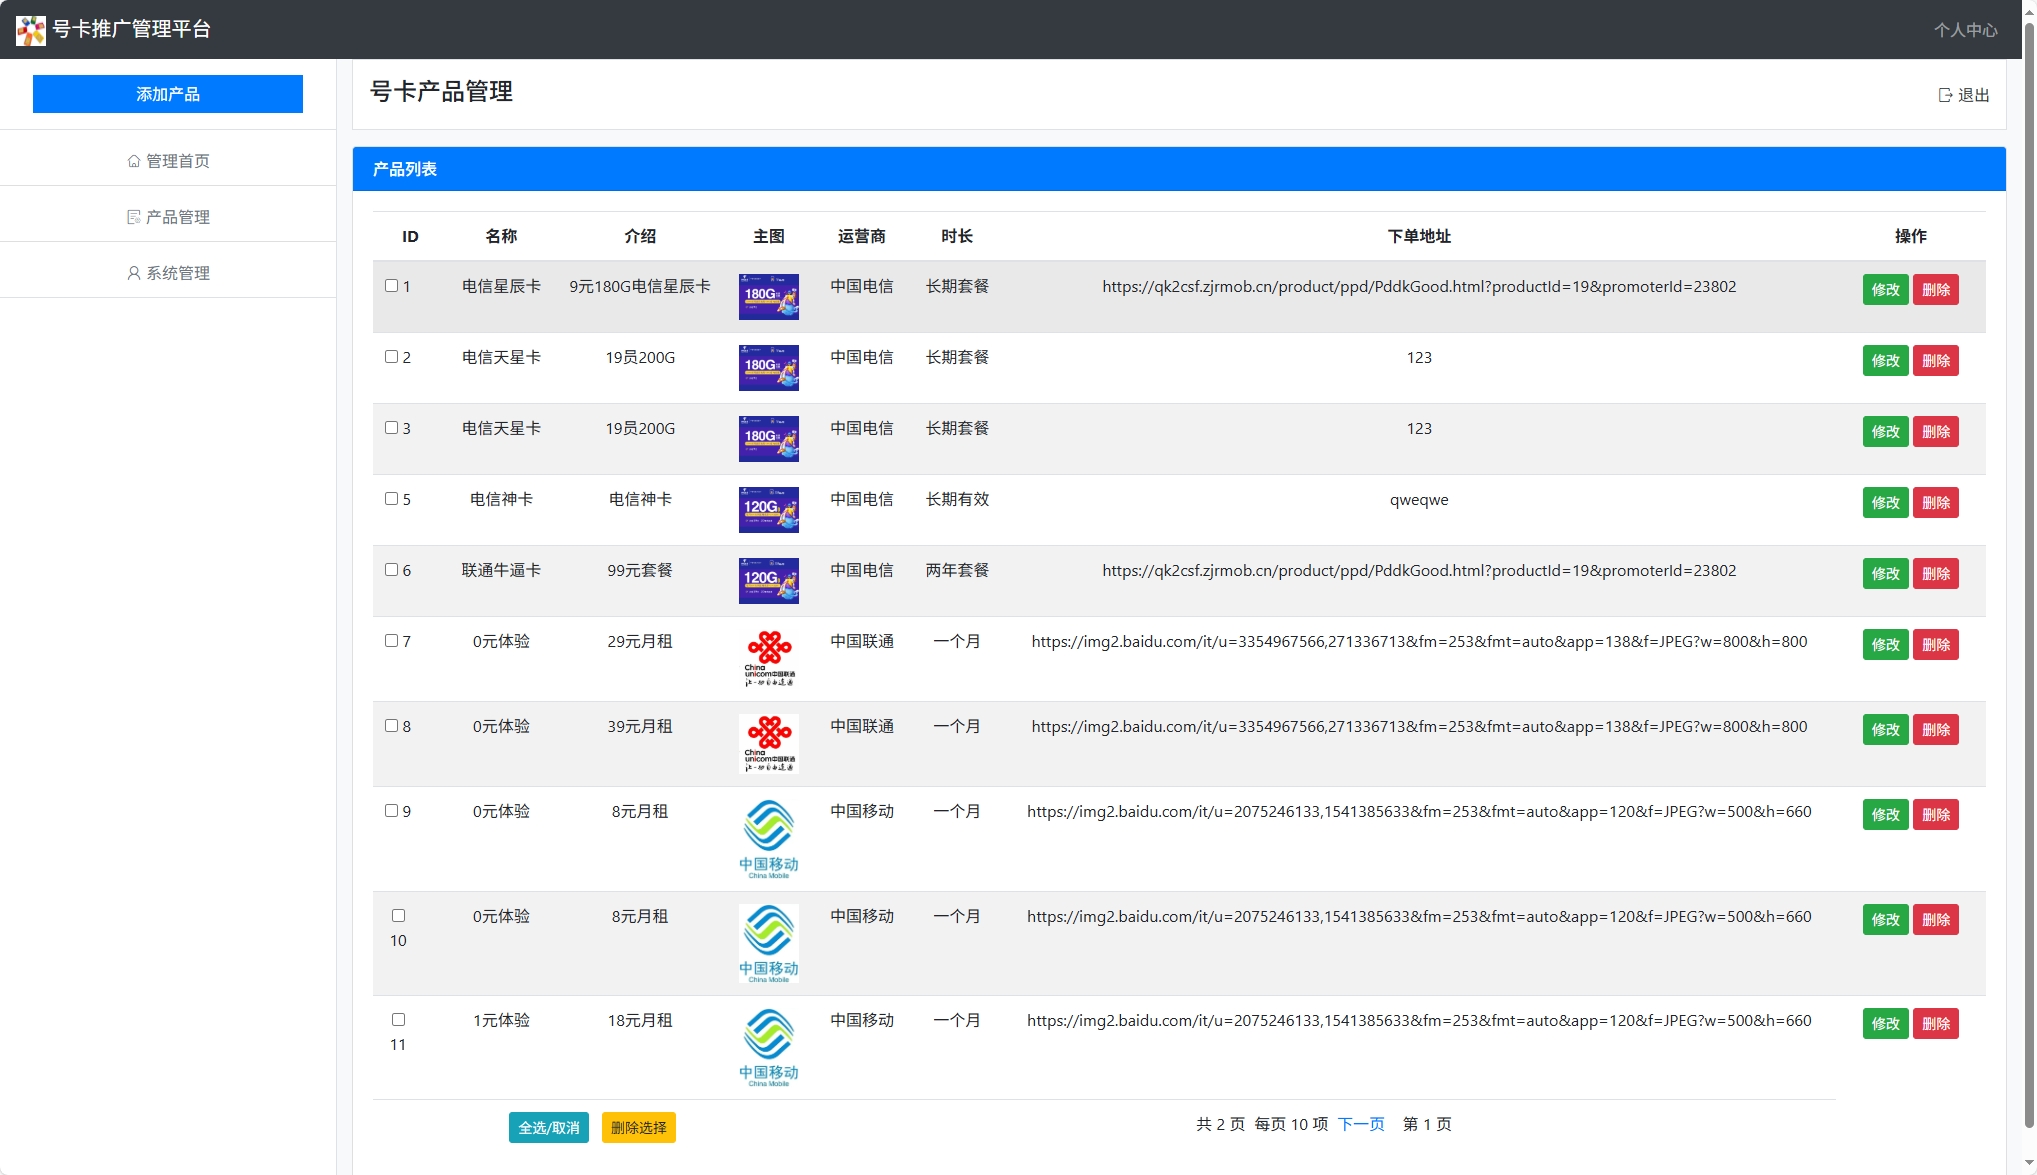Click 修改 for product ID 9
The height and width of the screenshot is (1175, 2037).
click(1886, 815)
